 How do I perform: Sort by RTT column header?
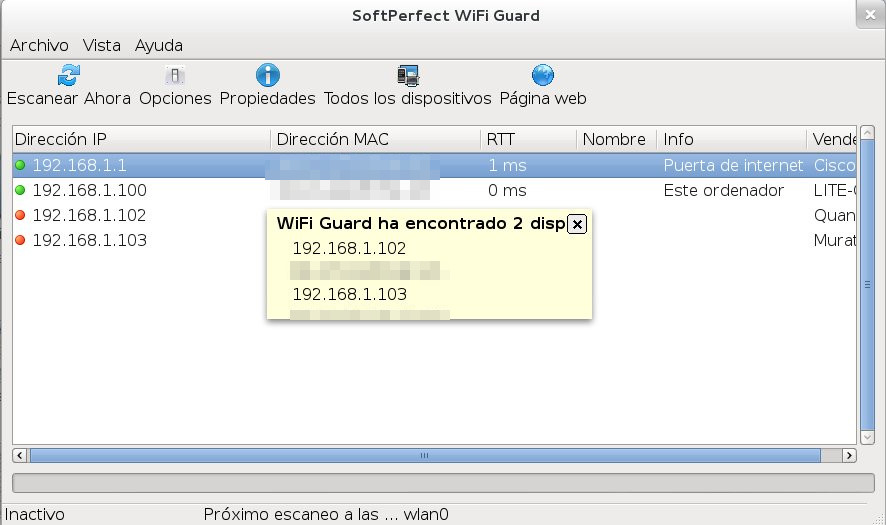click(529, 139)
